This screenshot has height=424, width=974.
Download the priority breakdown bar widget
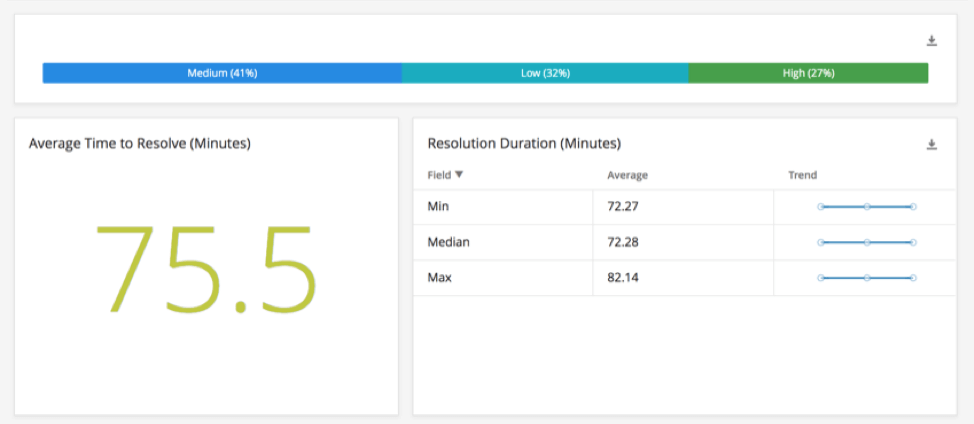click(x=931, y=41)
